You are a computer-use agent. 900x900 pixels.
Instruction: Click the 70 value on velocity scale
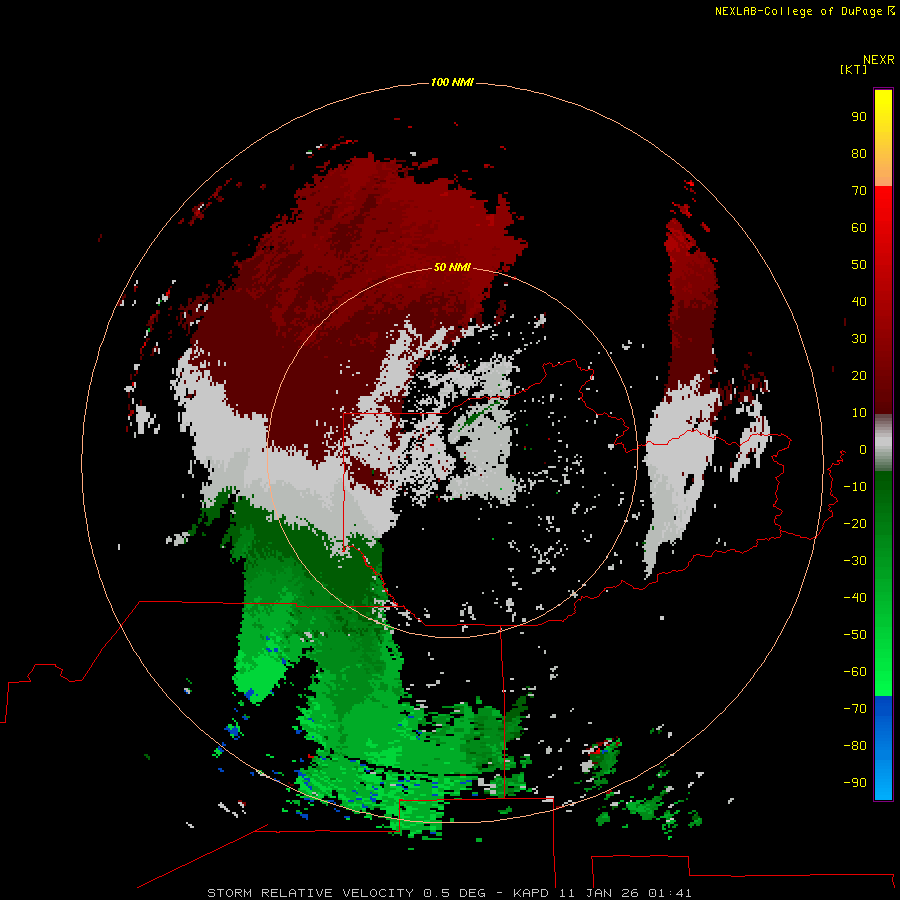click(859, 191)
